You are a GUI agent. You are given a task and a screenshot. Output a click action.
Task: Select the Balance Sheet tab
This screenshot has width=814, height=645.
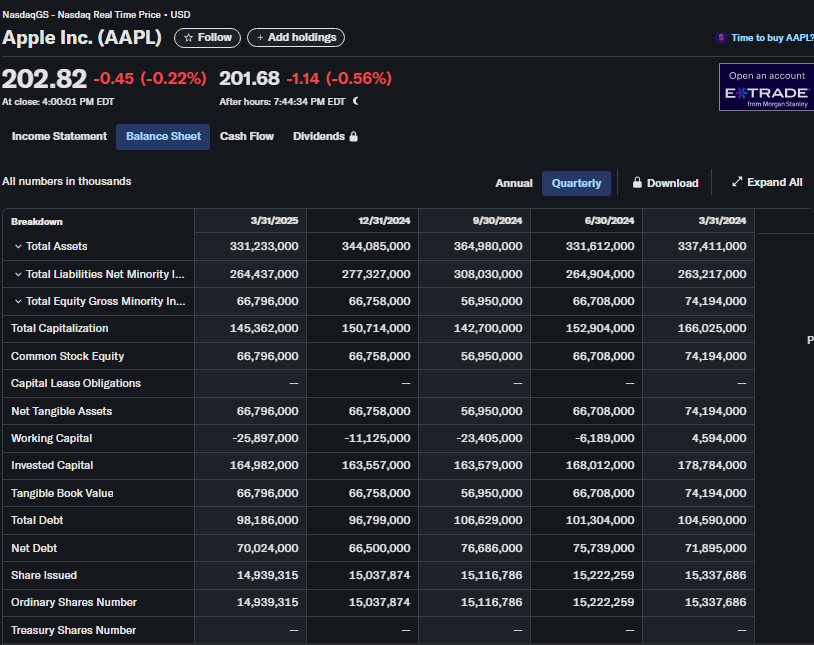[163, 137]
